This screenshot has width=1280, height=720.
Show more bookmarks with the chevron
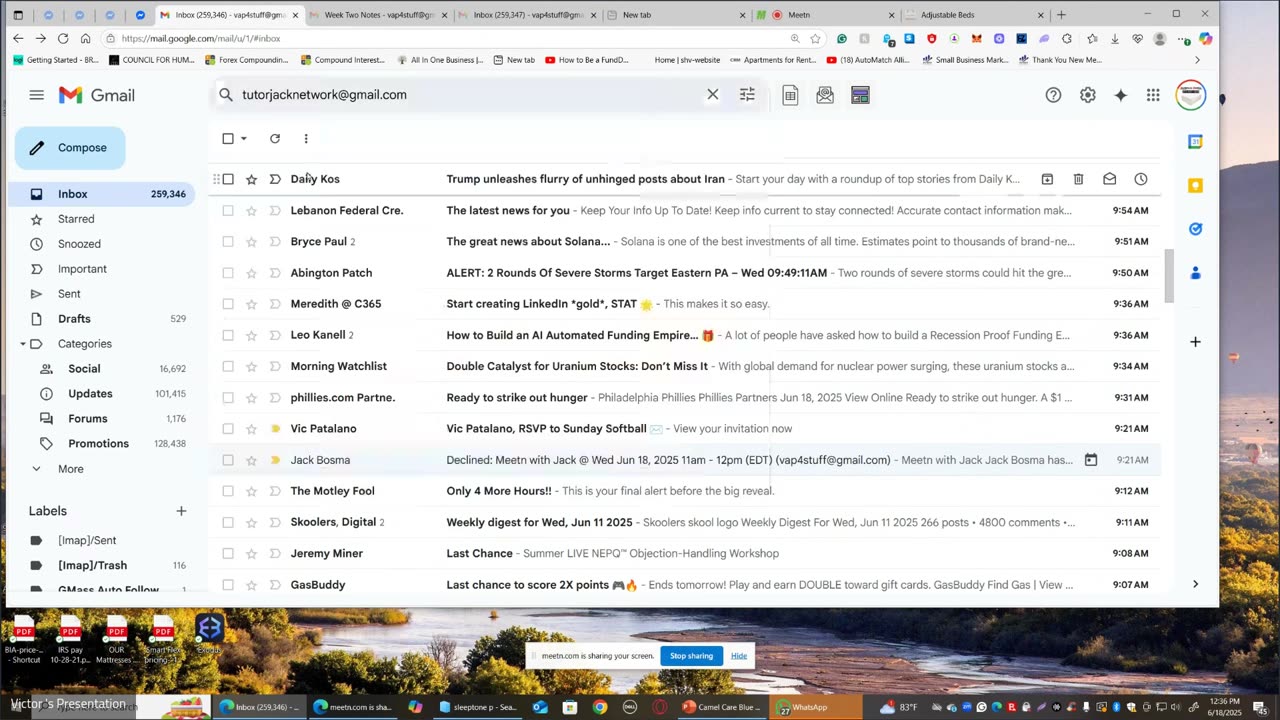(1197, 60)
